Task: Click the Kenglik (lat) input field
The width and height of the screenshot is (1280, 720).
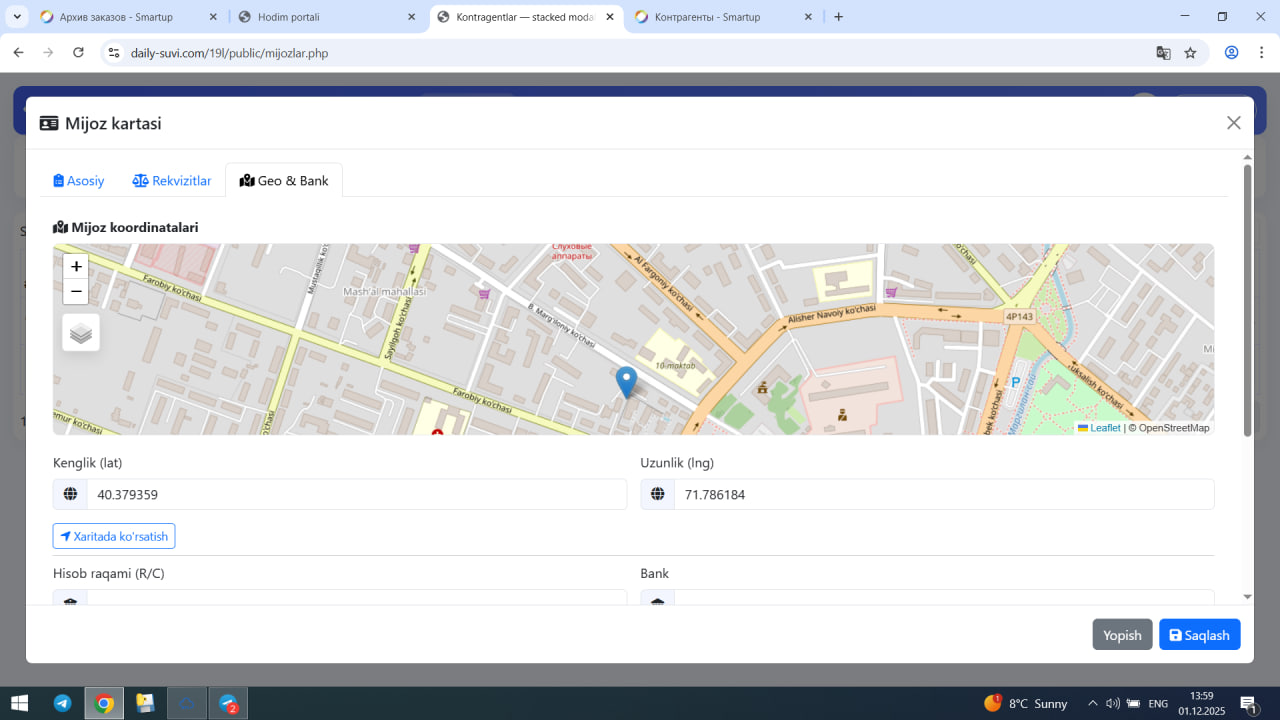Action: (355, 494)
